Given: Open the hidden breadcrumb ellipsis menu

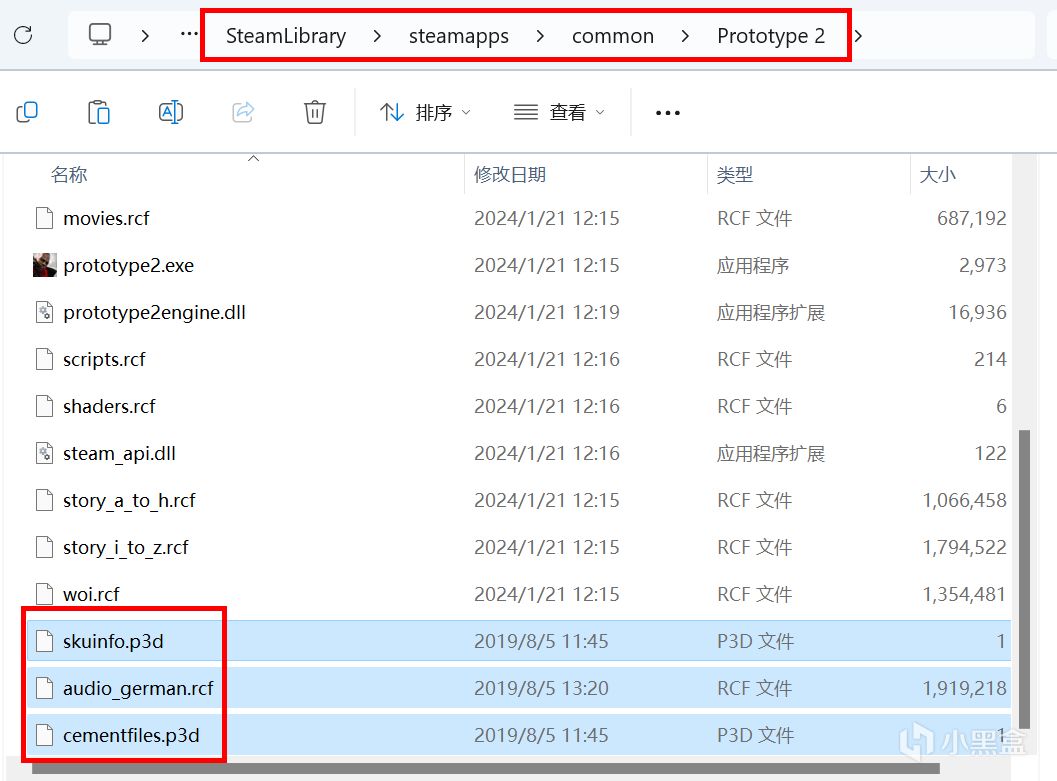Looking at the screenshot, I should 189,34.
